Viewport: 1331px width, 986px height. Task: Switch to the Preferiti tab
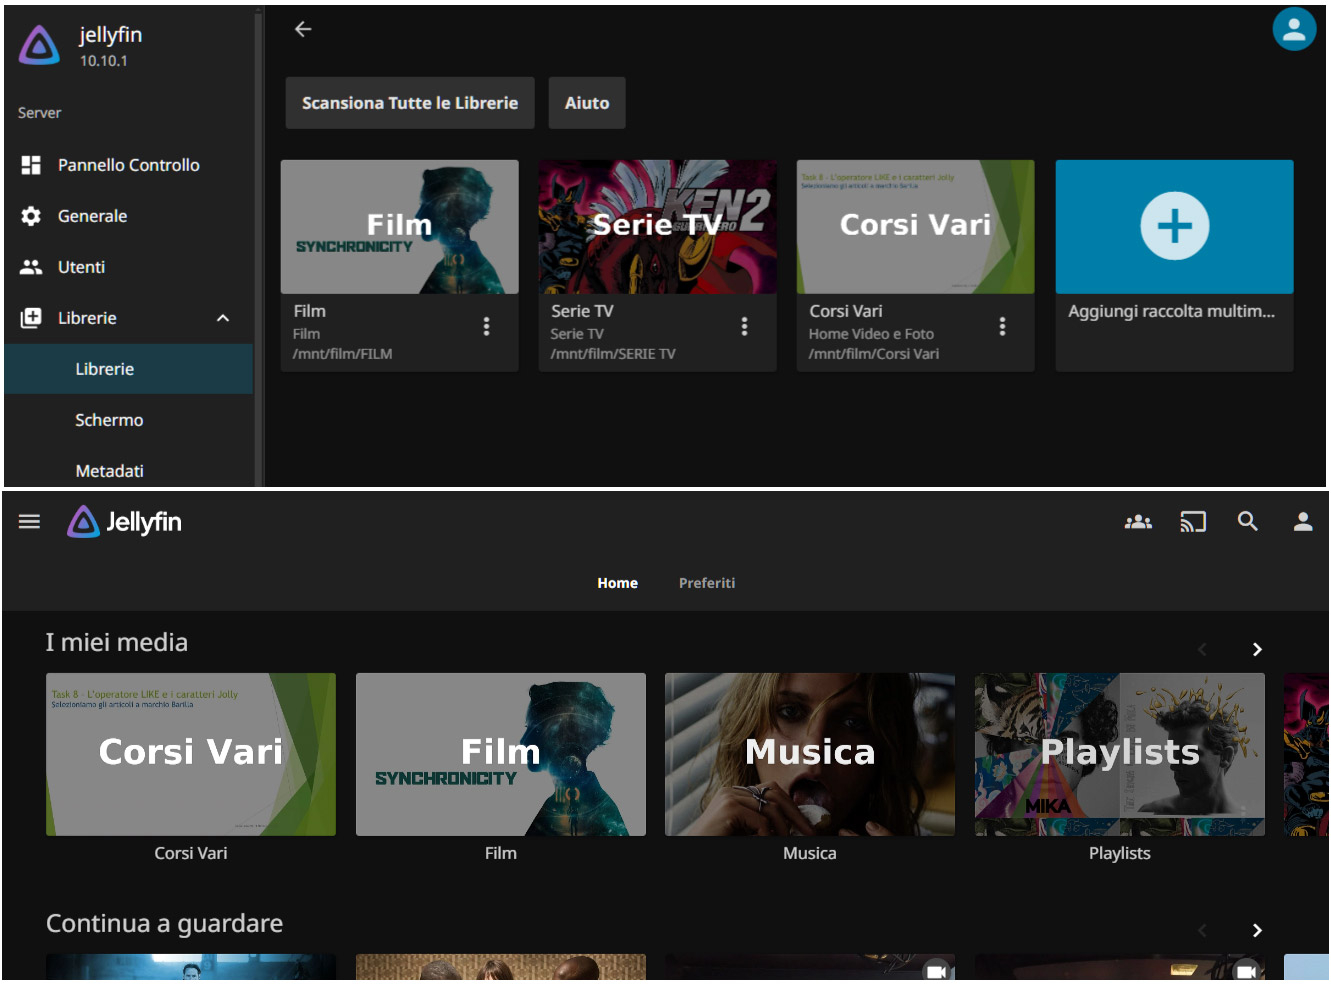click(x=706, y=583)
